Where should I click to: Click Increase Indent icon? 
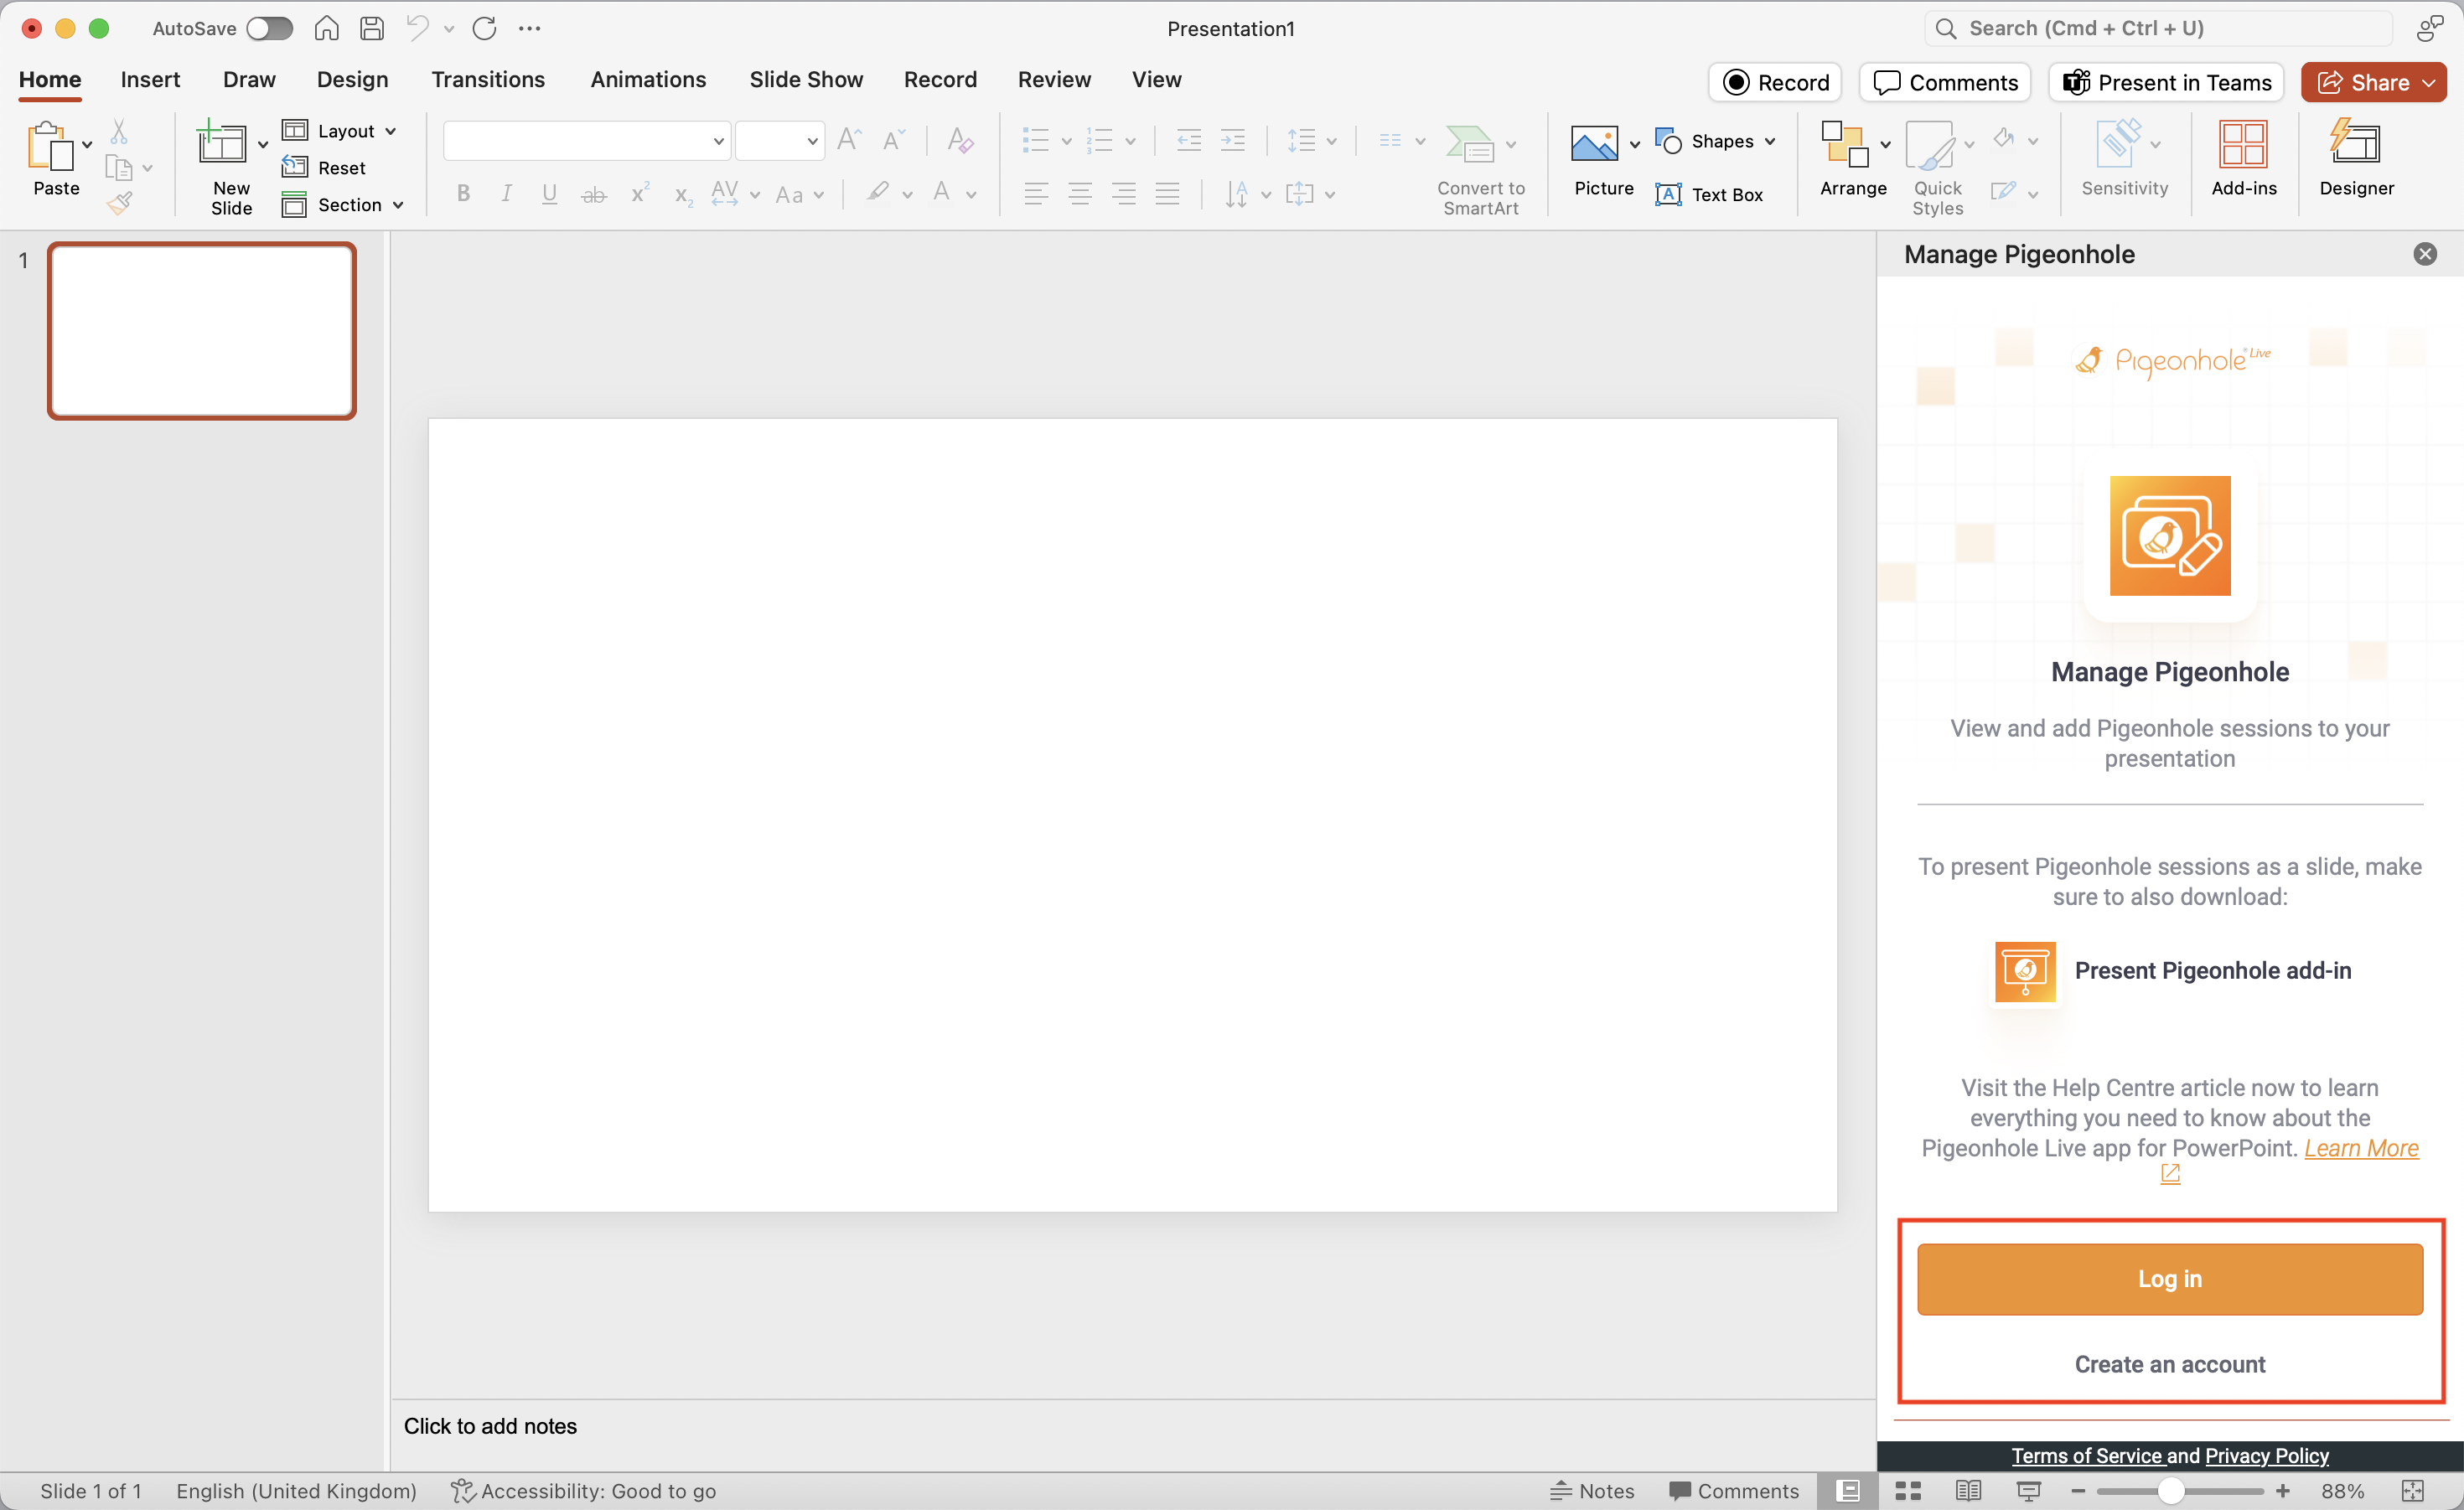point(1233,140)
